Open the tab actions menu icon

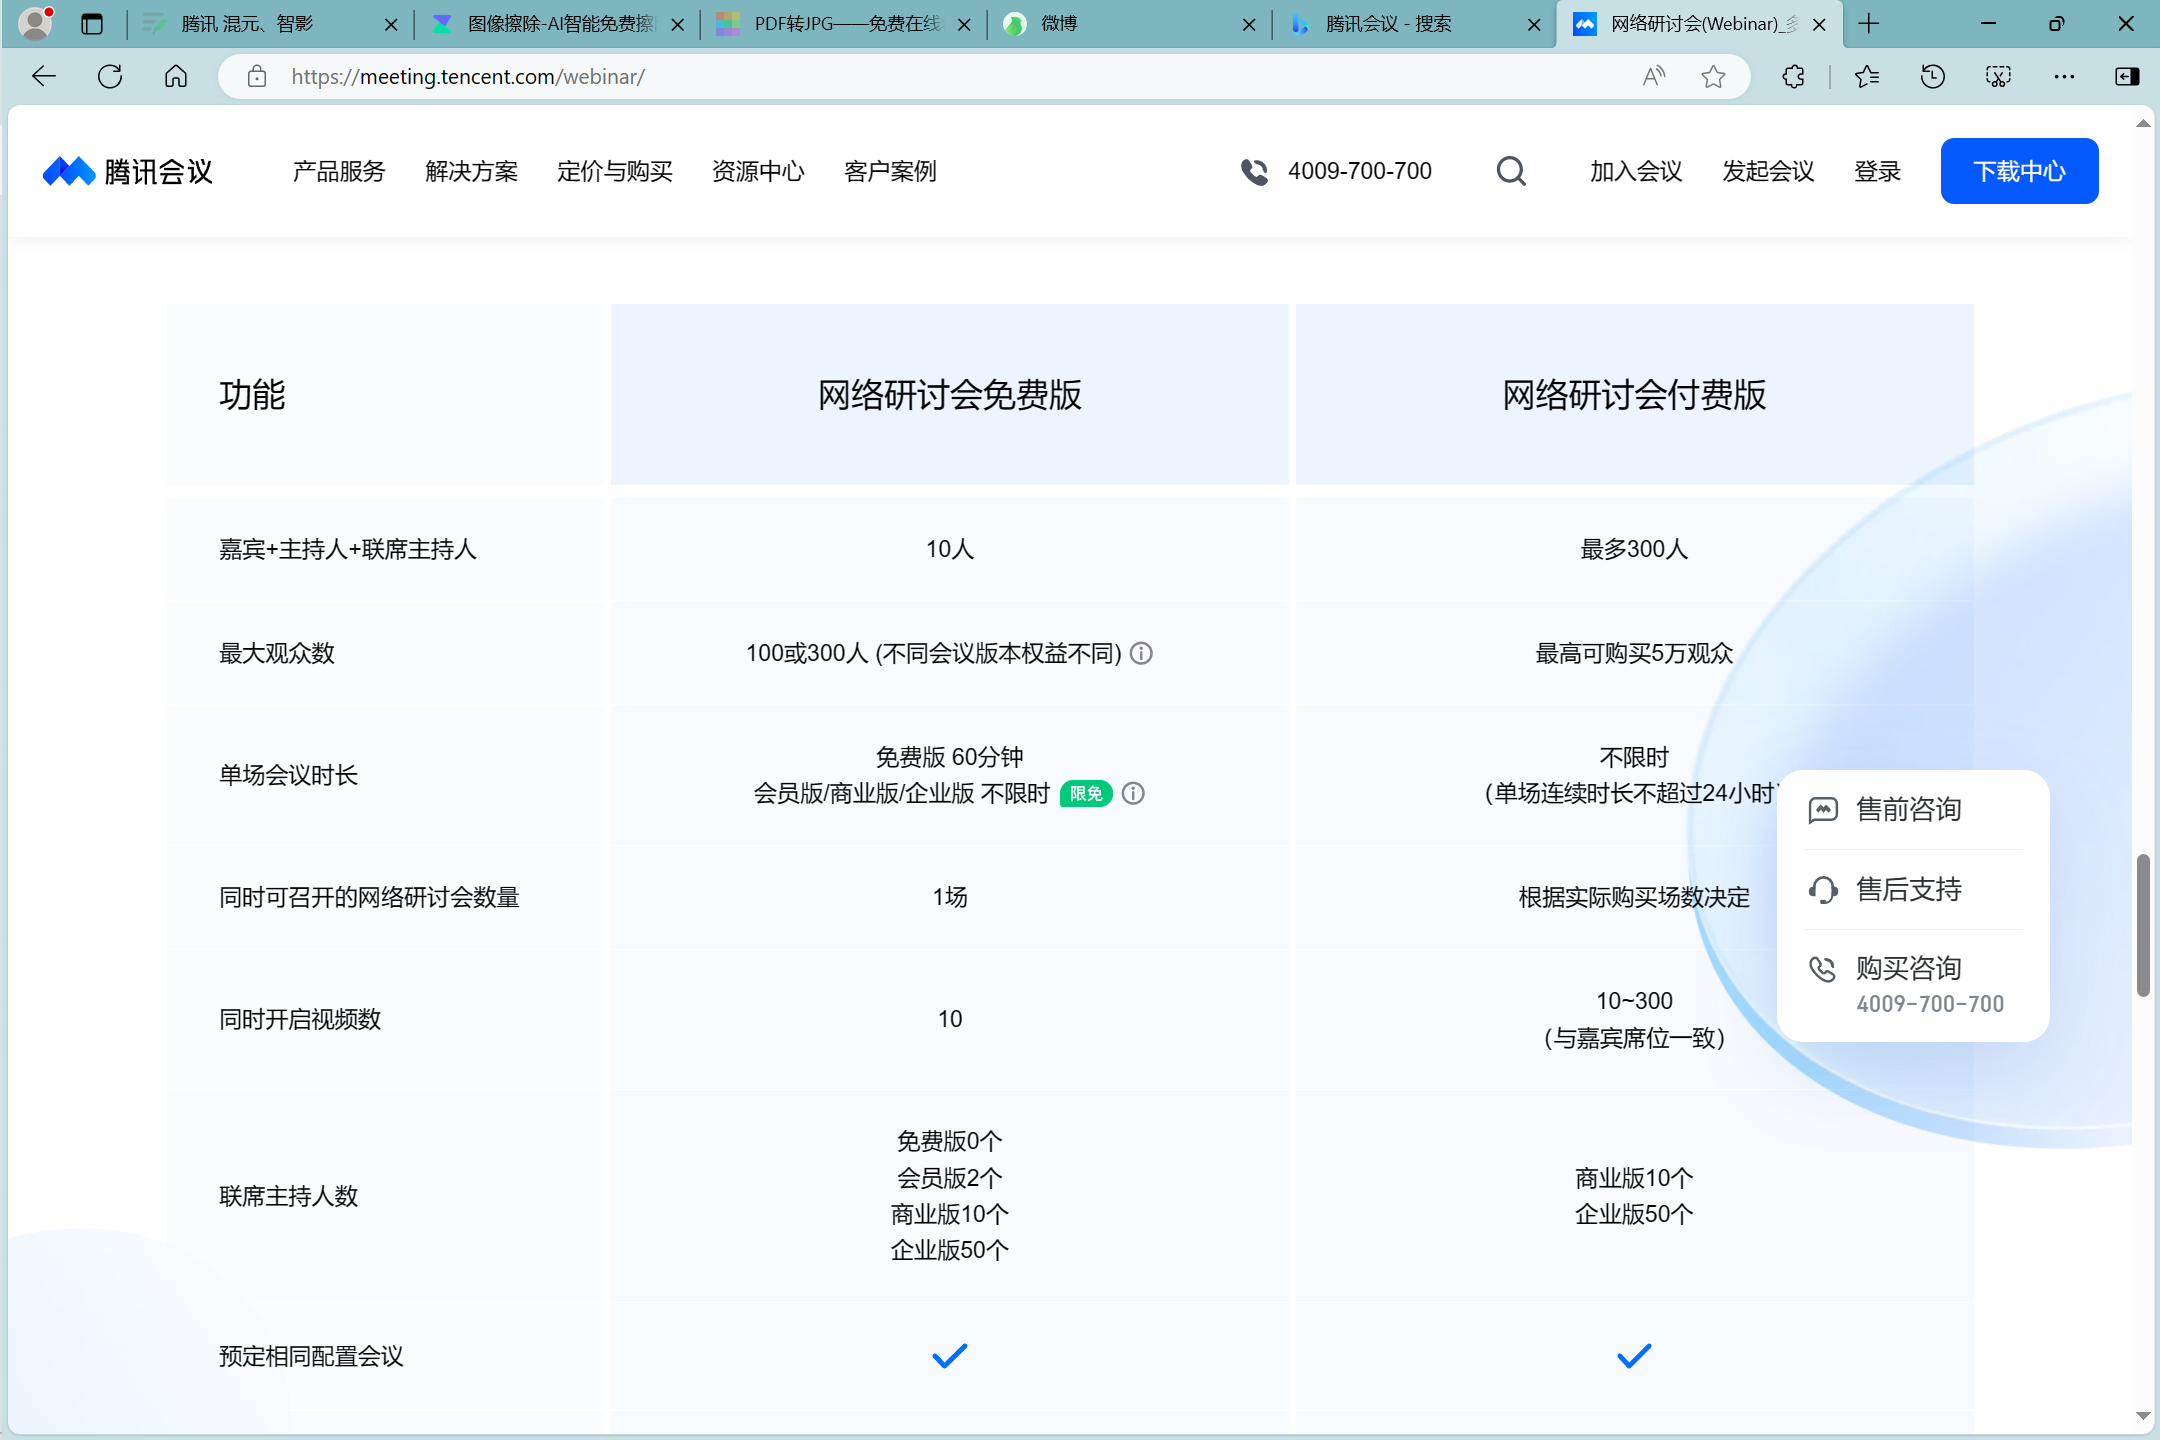click(x=92, y=24)
